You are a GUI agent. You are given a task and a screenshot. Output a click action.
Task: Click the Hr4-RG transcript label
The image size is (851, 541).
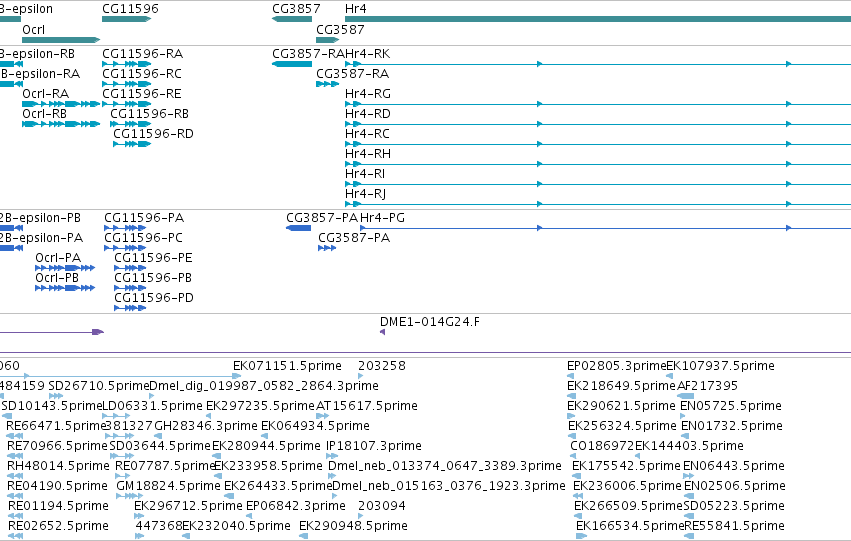click(368, 94)
